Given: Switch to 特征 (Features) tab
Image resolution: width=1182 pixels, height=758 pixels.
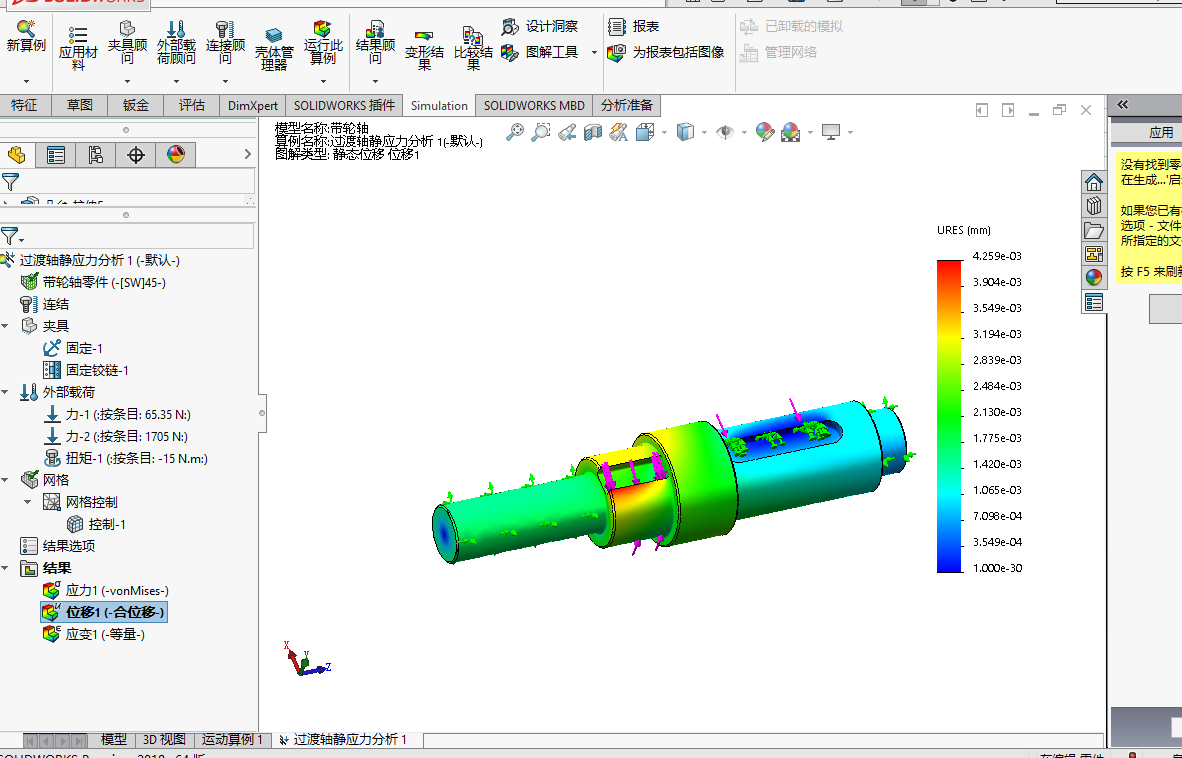Looking at the screenshot, I should [24, 105].
